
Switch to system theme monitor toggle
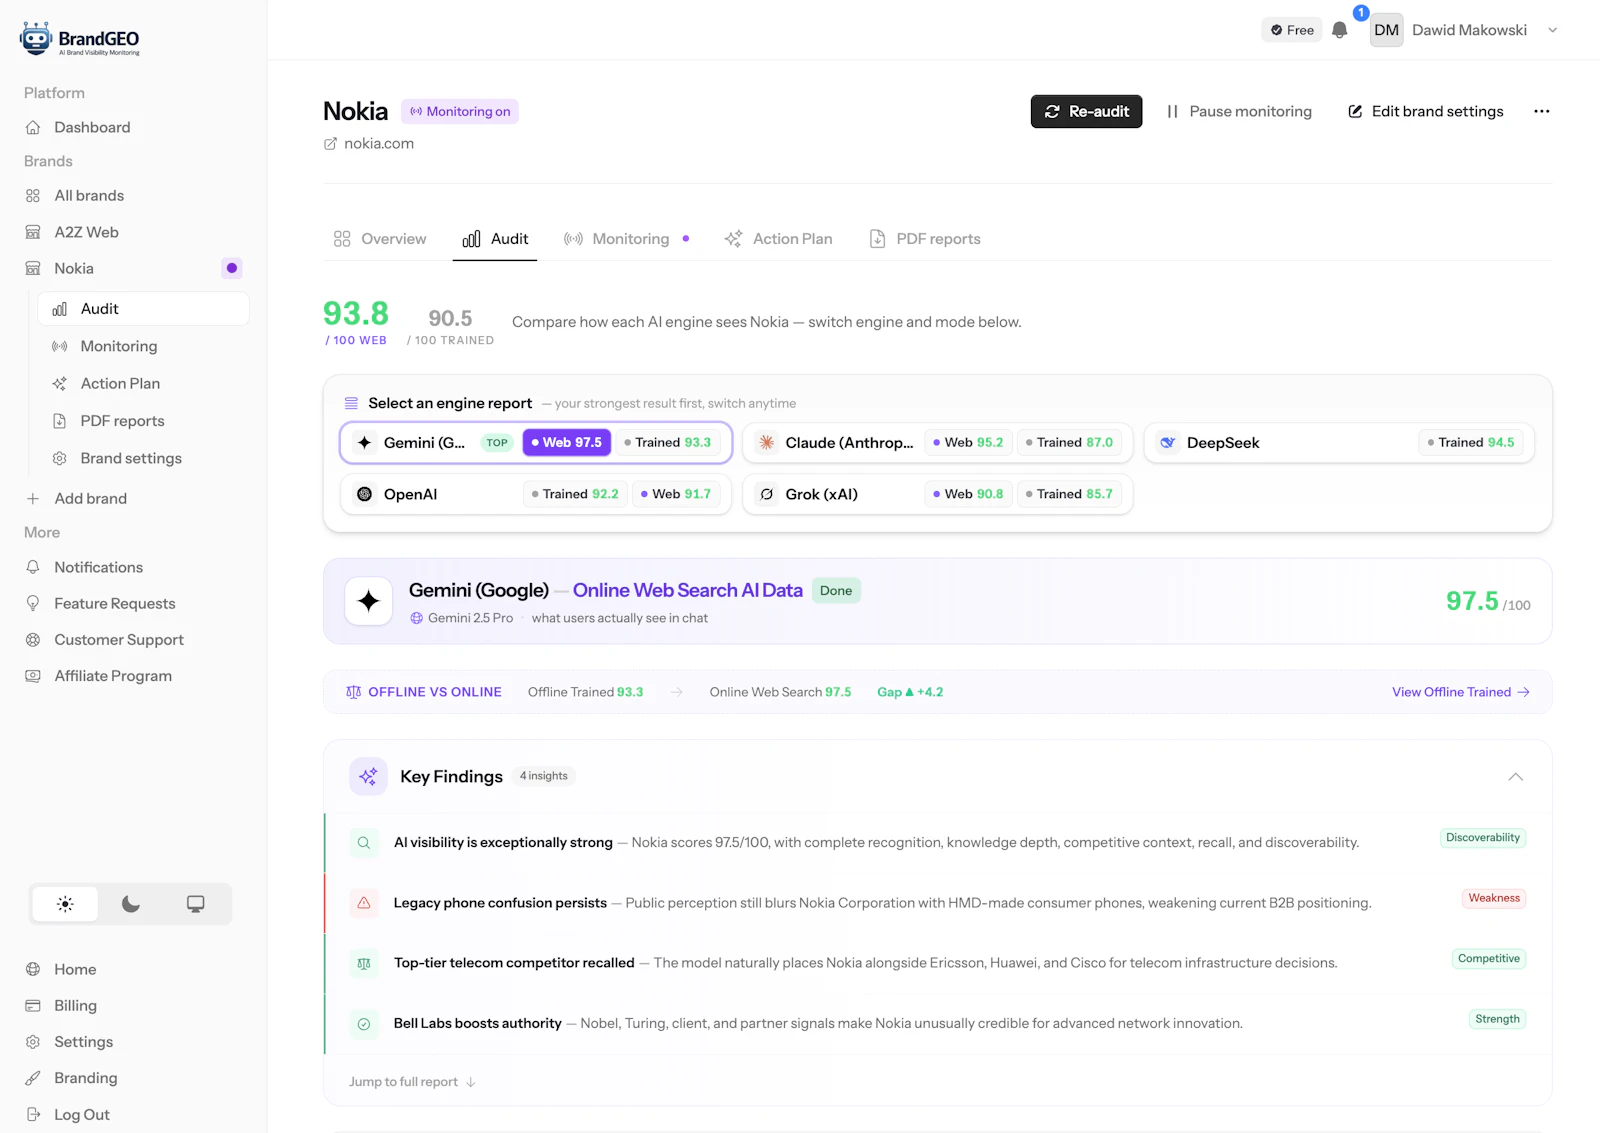pyautogui.click(x=196, y=904)
